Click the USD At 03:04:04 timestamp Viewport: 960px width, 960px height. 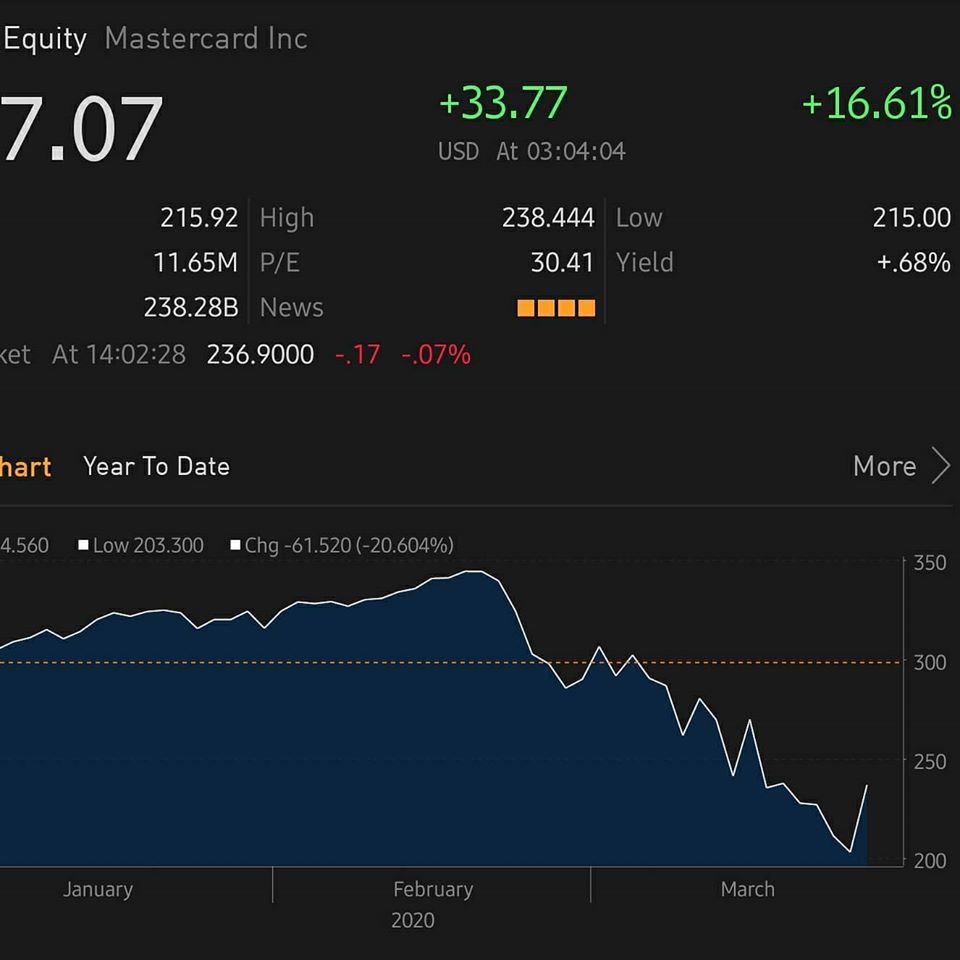[531, 151]
